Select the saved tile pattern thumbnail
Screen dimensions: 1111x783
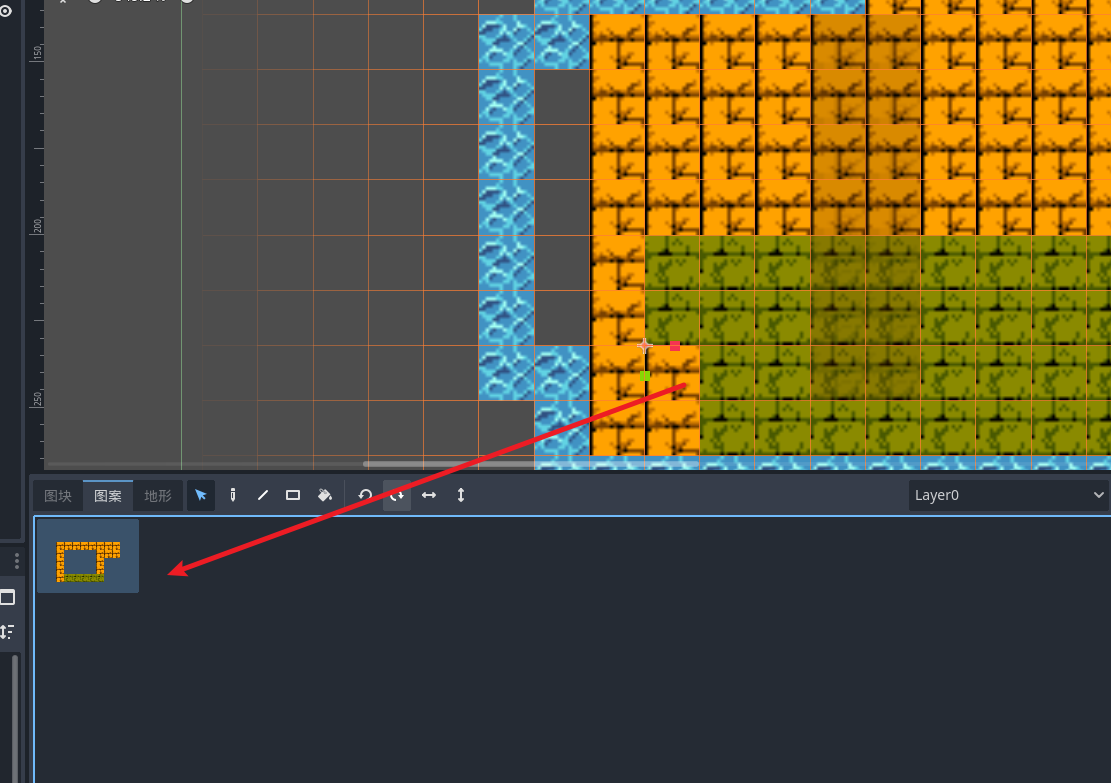[x=88, y=556]
